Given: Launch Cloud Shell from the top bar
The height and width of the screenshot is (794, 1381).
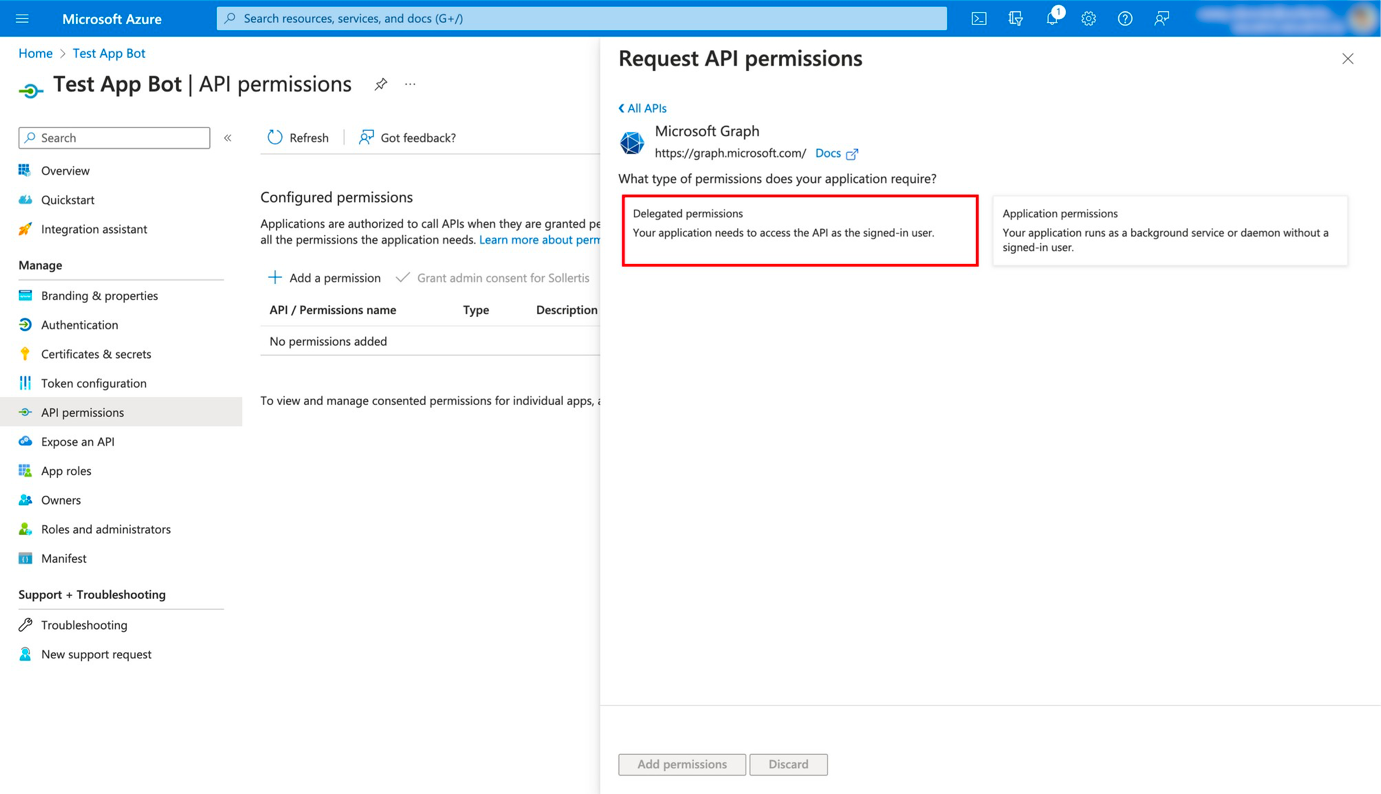Looking at the screenshot, I should pos(979,18).
